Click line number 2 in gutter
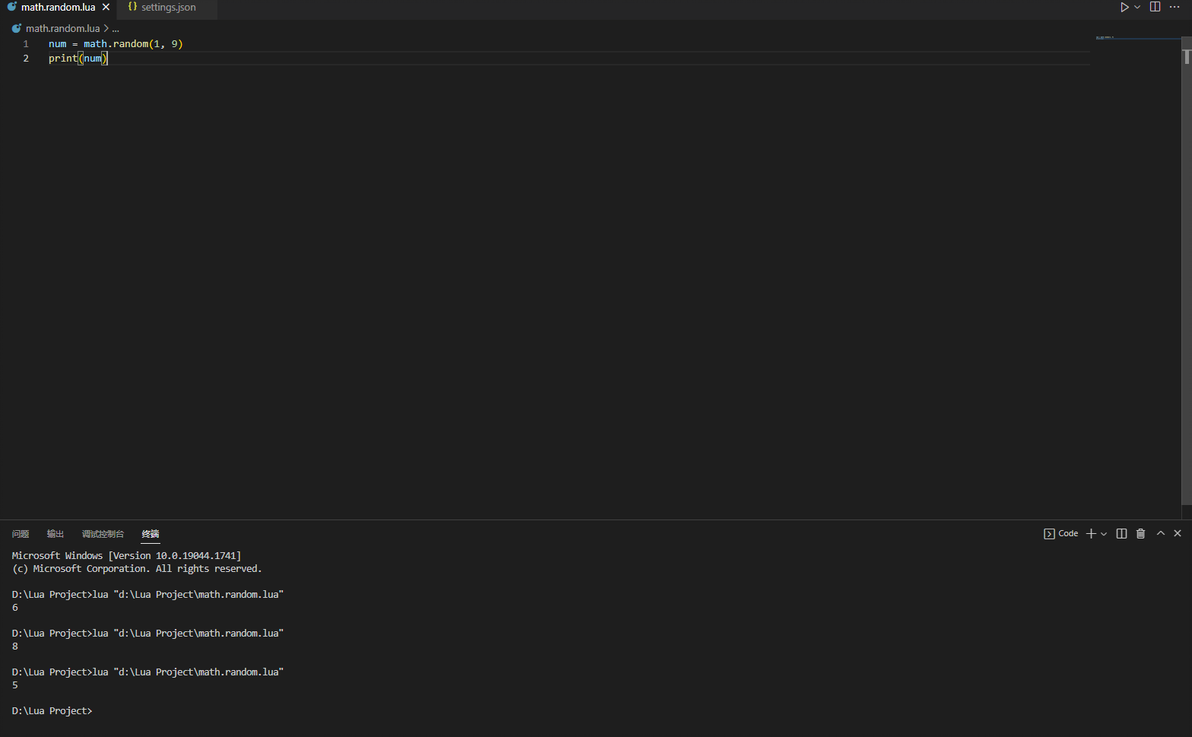The height and width of the screenshot is (737, 1192). pos(26,59)
